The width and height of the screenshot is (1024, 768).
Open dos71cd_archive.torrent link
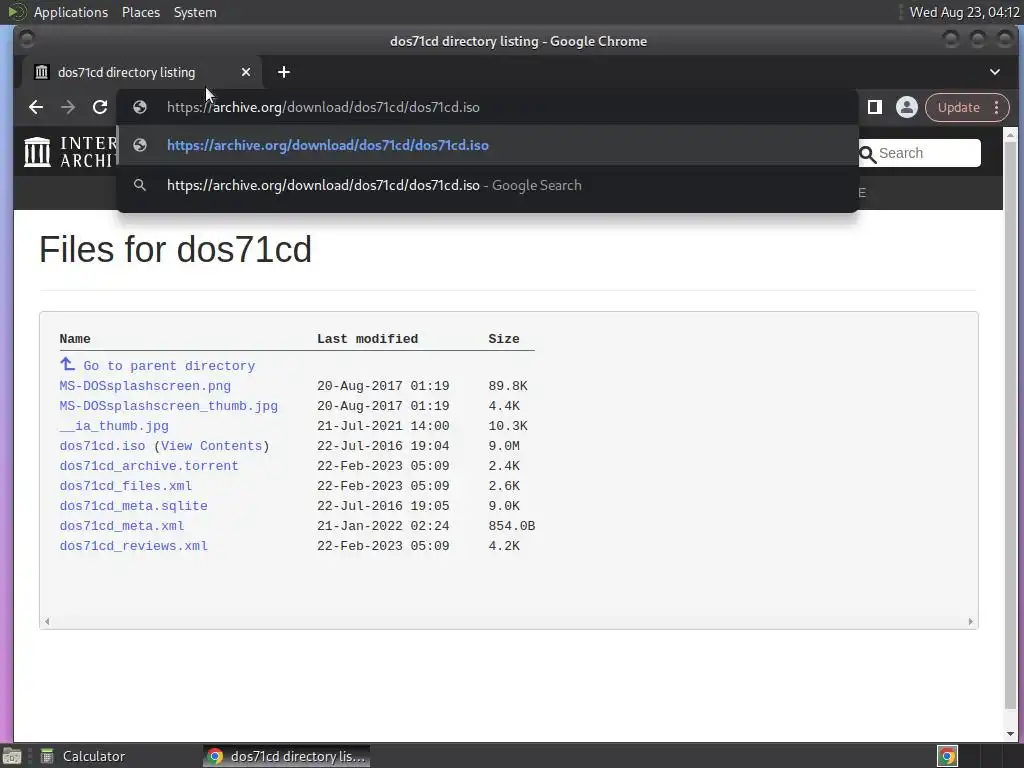click(149, 466)
